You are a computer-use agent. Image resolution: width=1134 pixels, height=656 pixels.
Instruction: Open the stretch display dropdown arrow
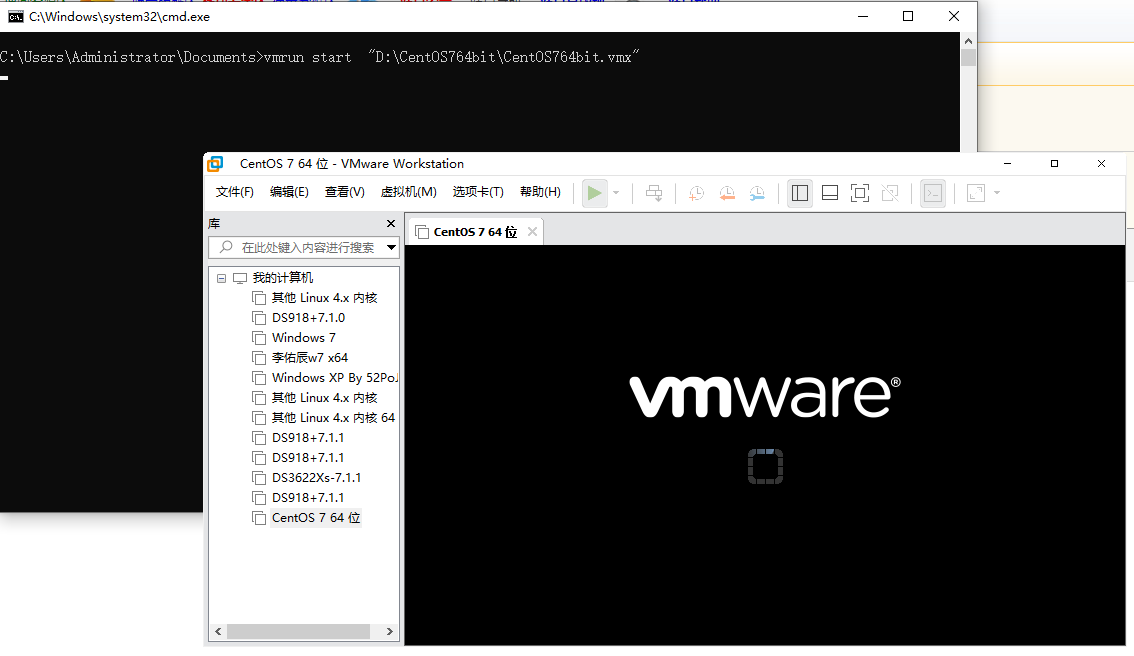click(997, 193)
